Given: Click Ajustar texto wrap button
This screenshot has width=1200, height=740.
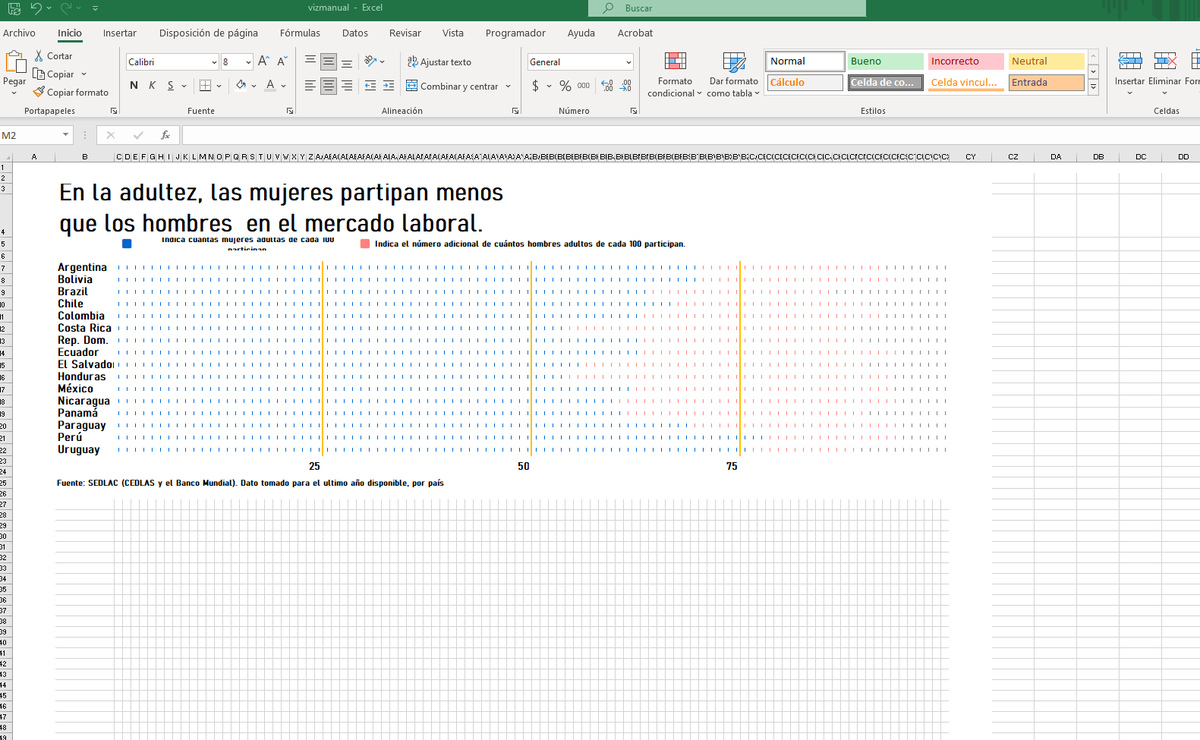Looking at the screenshot, I should pyautogui.click(x=439, y=62).
